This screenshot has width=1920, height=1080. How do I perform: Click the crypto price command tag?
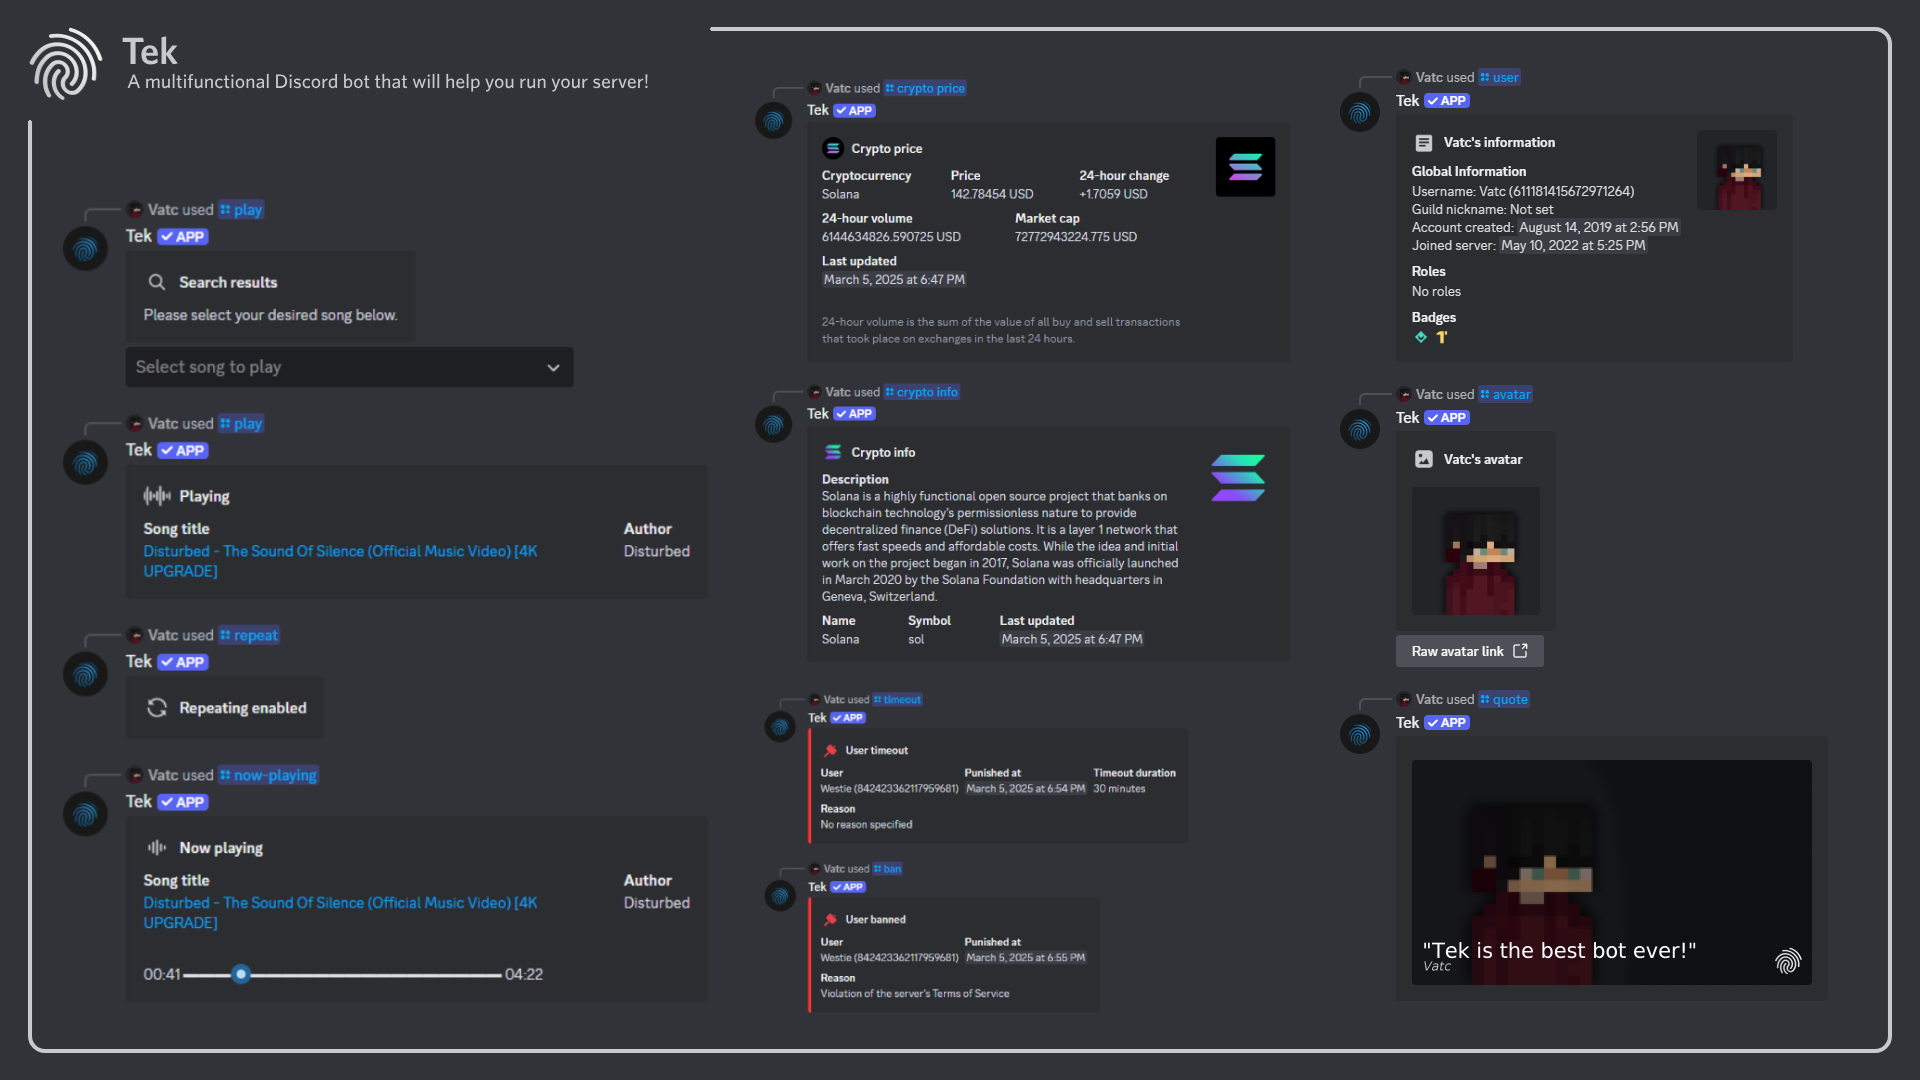coord(925,88)
